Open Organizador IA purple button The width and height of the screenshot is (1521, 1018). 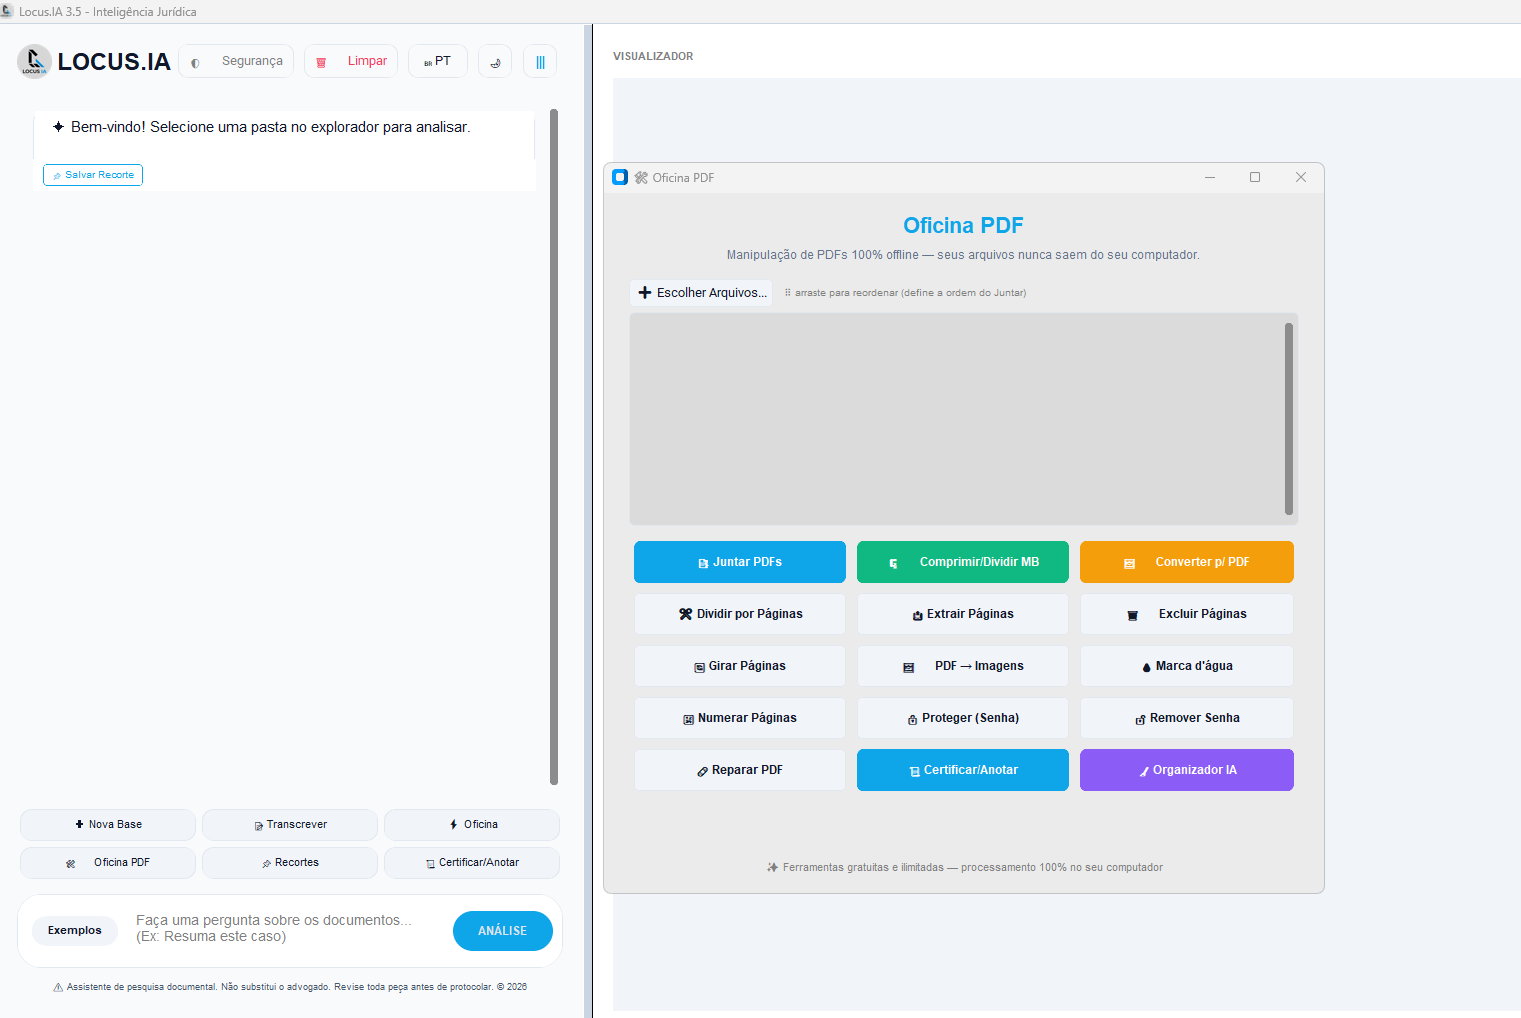[x=1187, y=770]
